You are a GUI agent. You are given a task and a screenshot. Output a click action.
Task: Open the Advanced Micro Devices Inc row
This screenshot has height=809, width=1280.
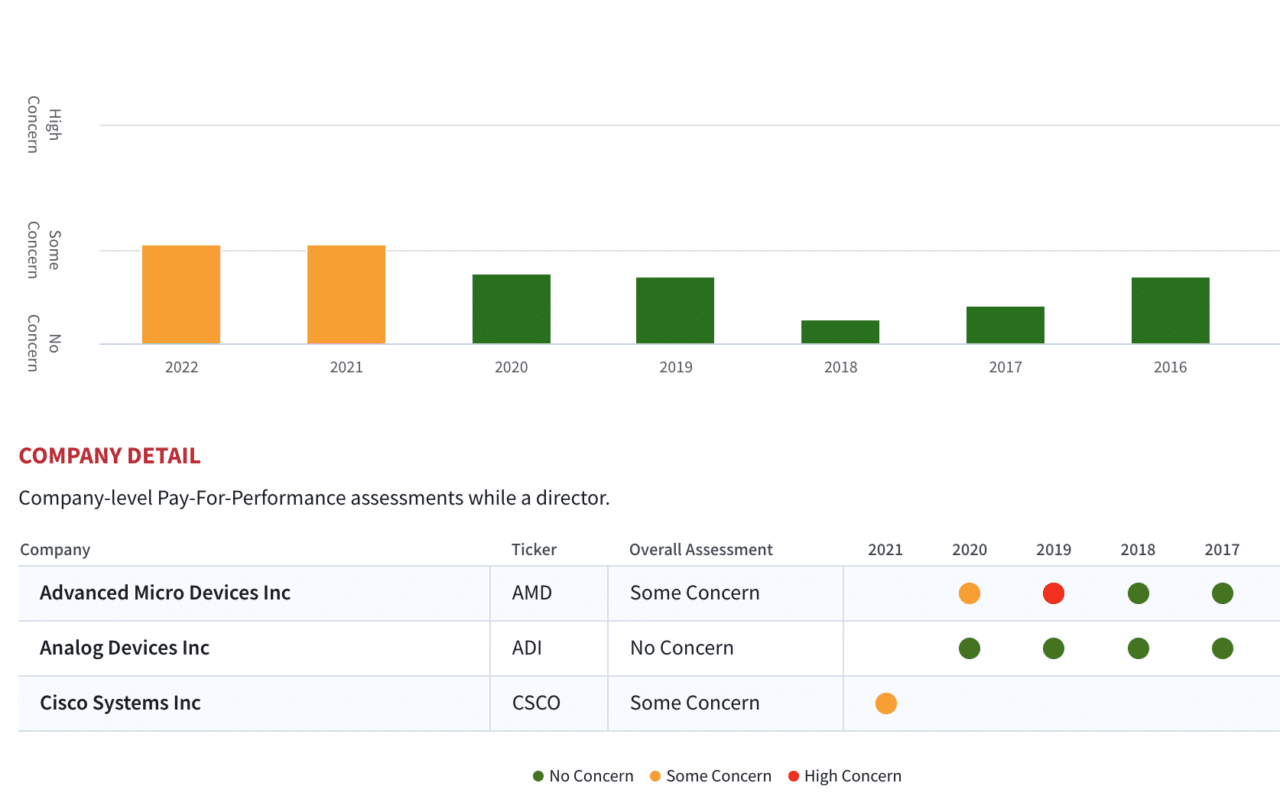(165, 593)
